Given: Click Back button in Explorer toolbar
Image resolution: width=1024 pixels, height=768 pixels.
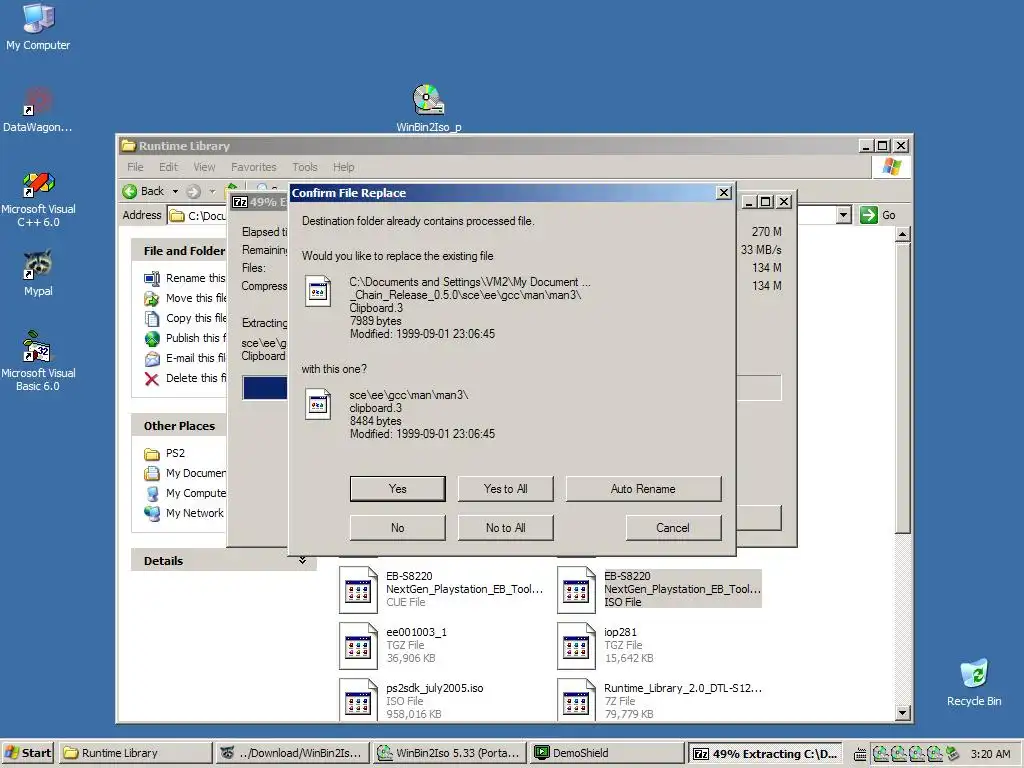Looking at the screenshot, I should point(144,191).
